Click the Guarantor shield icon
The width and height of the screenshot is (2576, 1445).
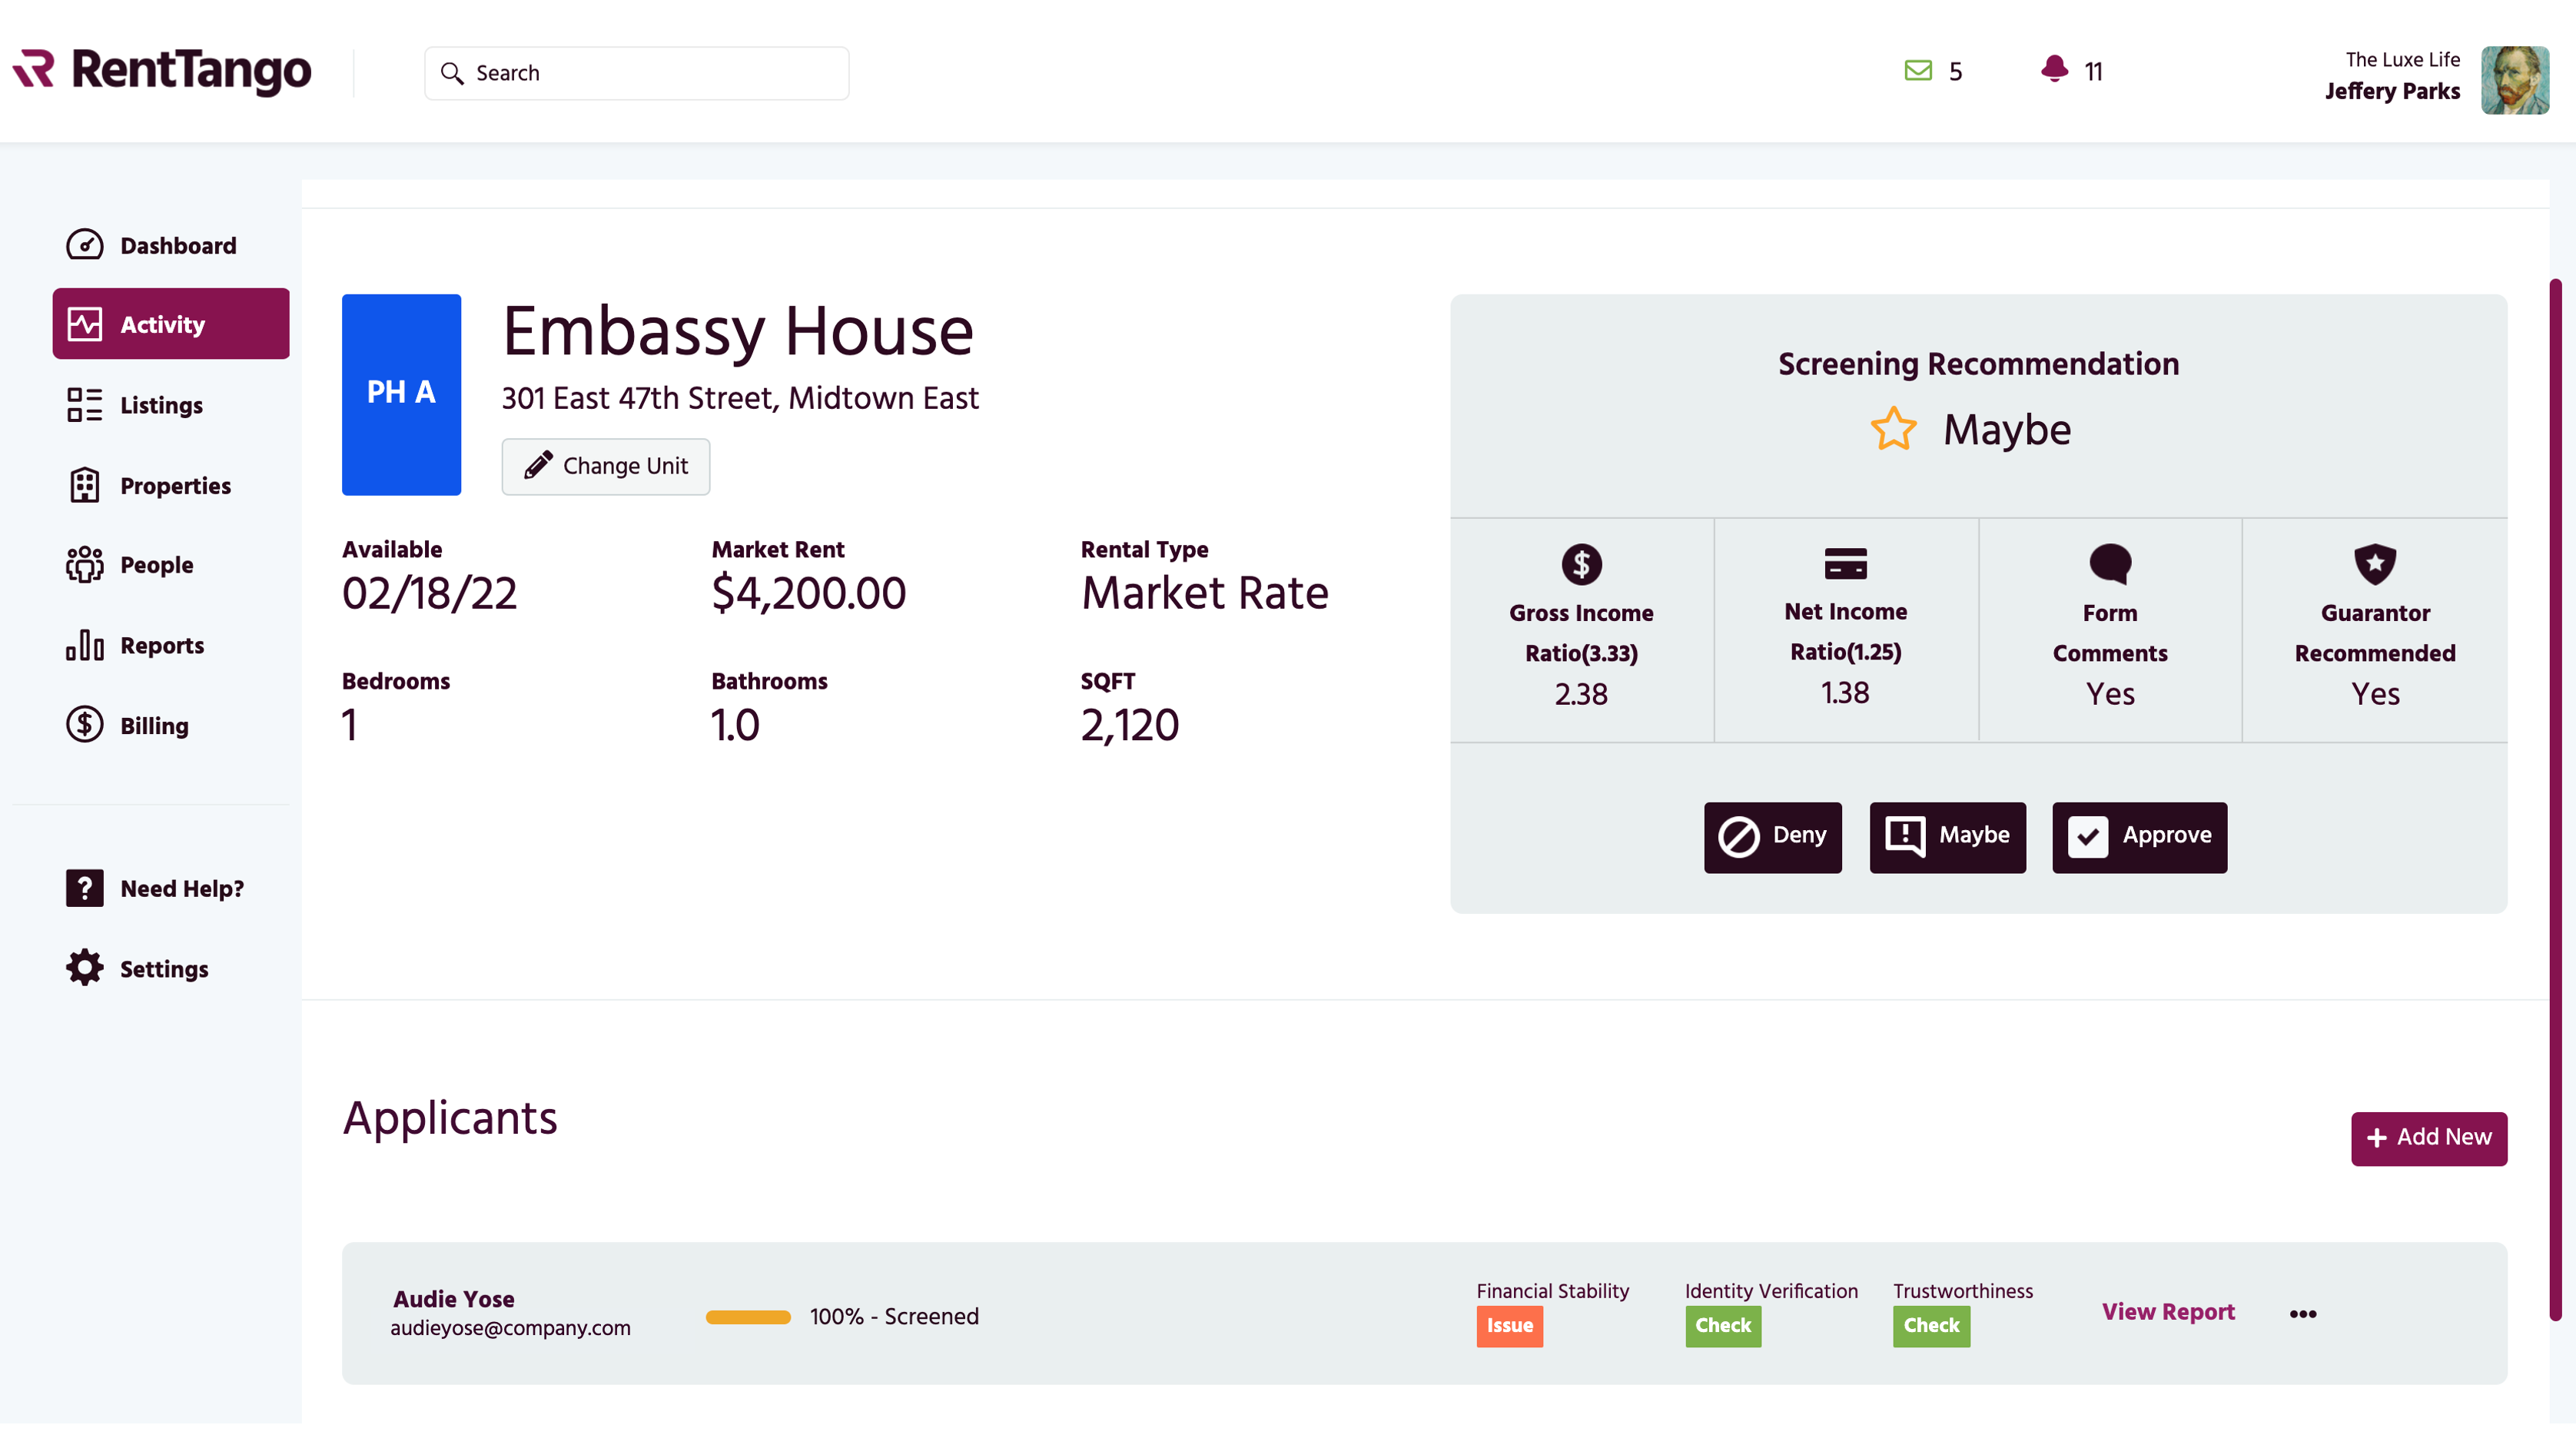click(2374, 564)
